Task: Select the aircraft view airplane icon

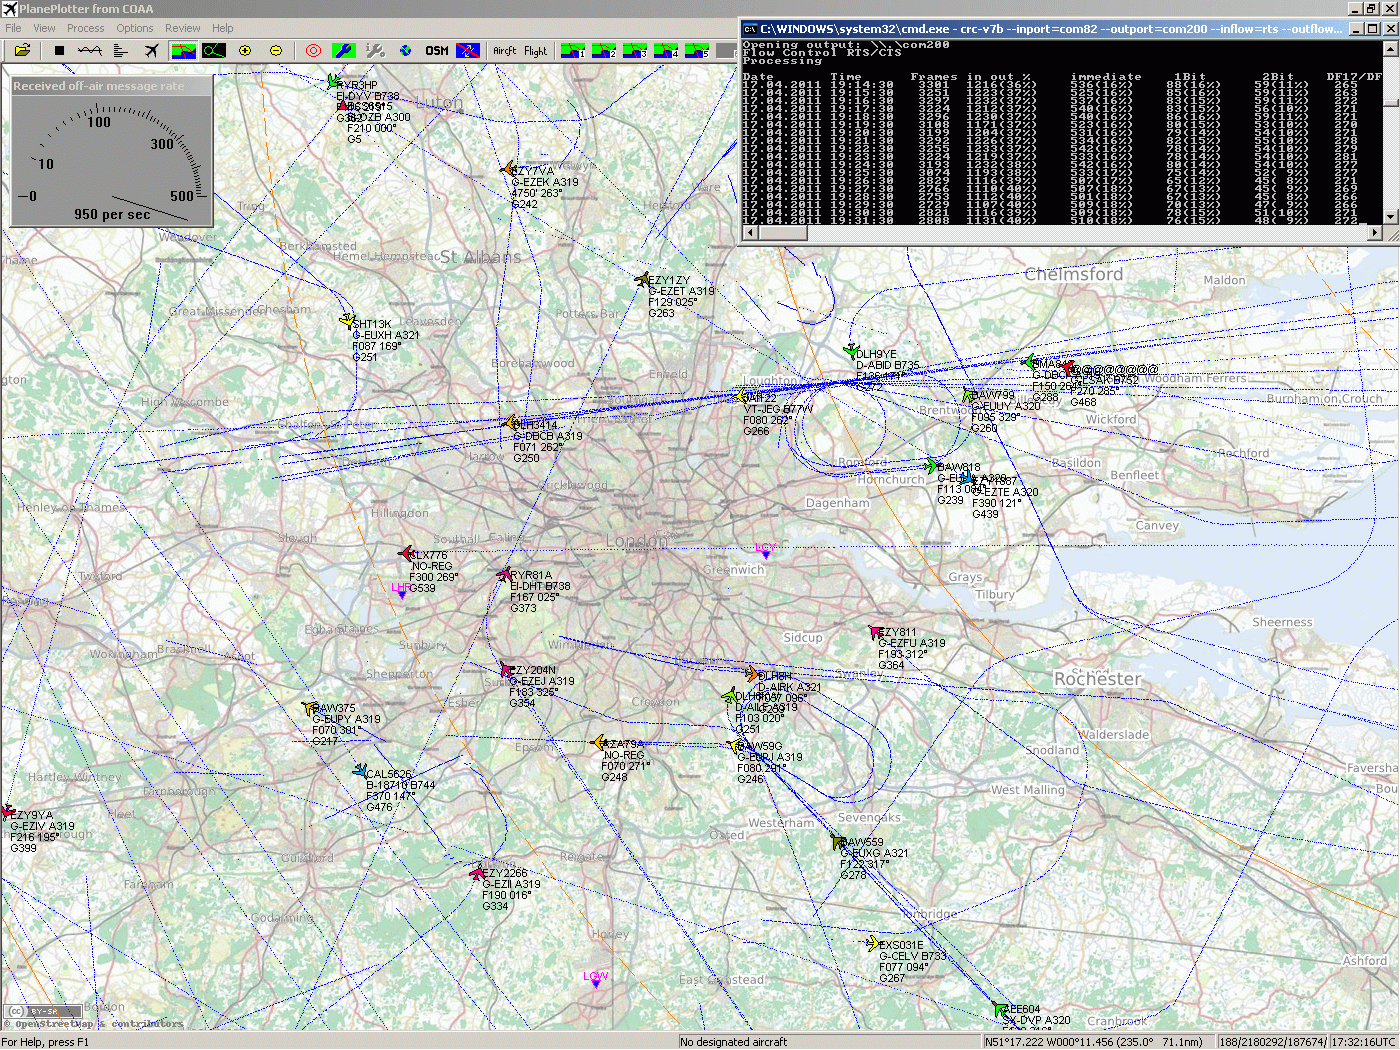Action: [151, 50]
